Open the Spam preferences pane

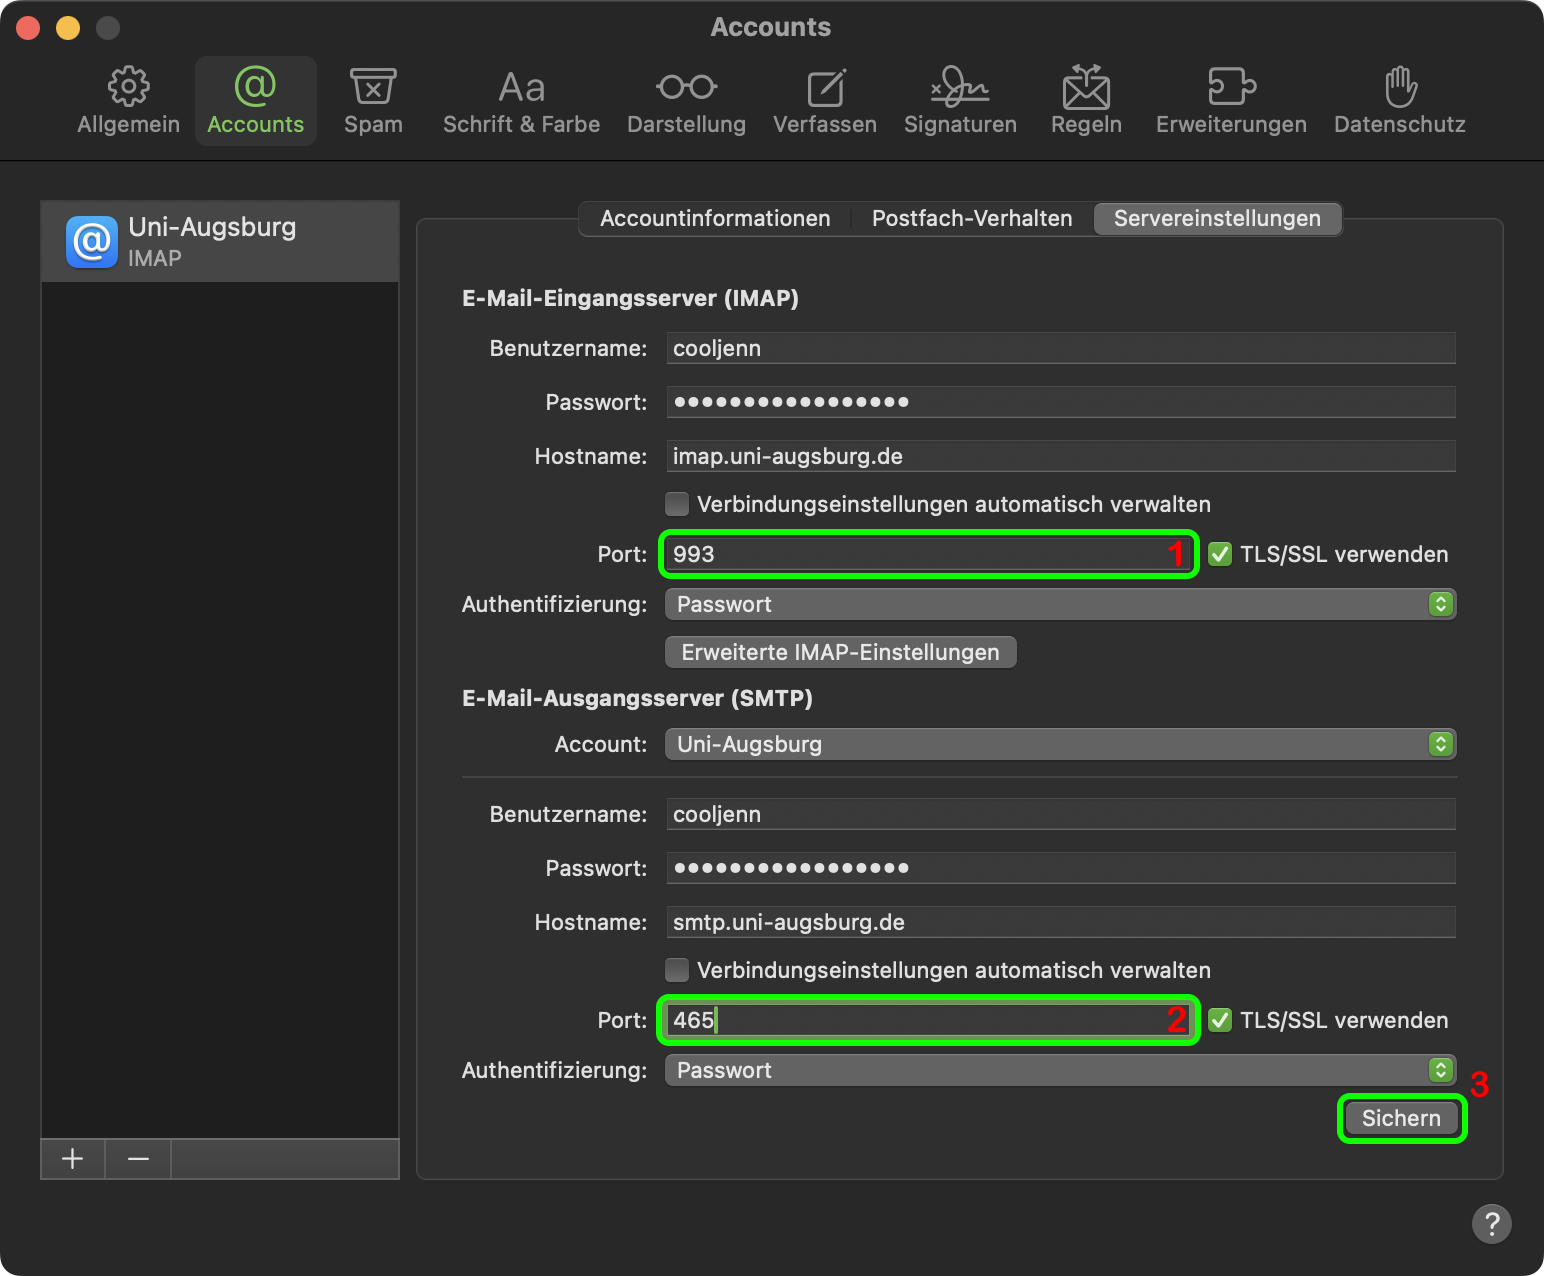[x=373, y=101]
